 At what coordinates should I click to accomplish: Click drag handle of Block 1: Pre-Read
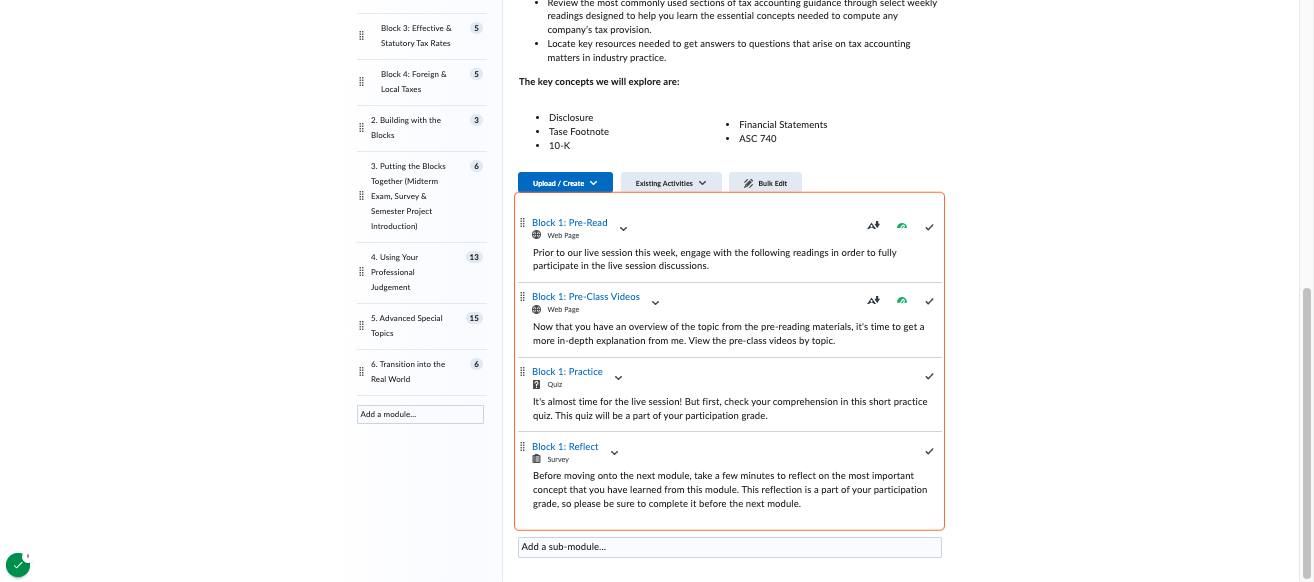coord(522,223)
